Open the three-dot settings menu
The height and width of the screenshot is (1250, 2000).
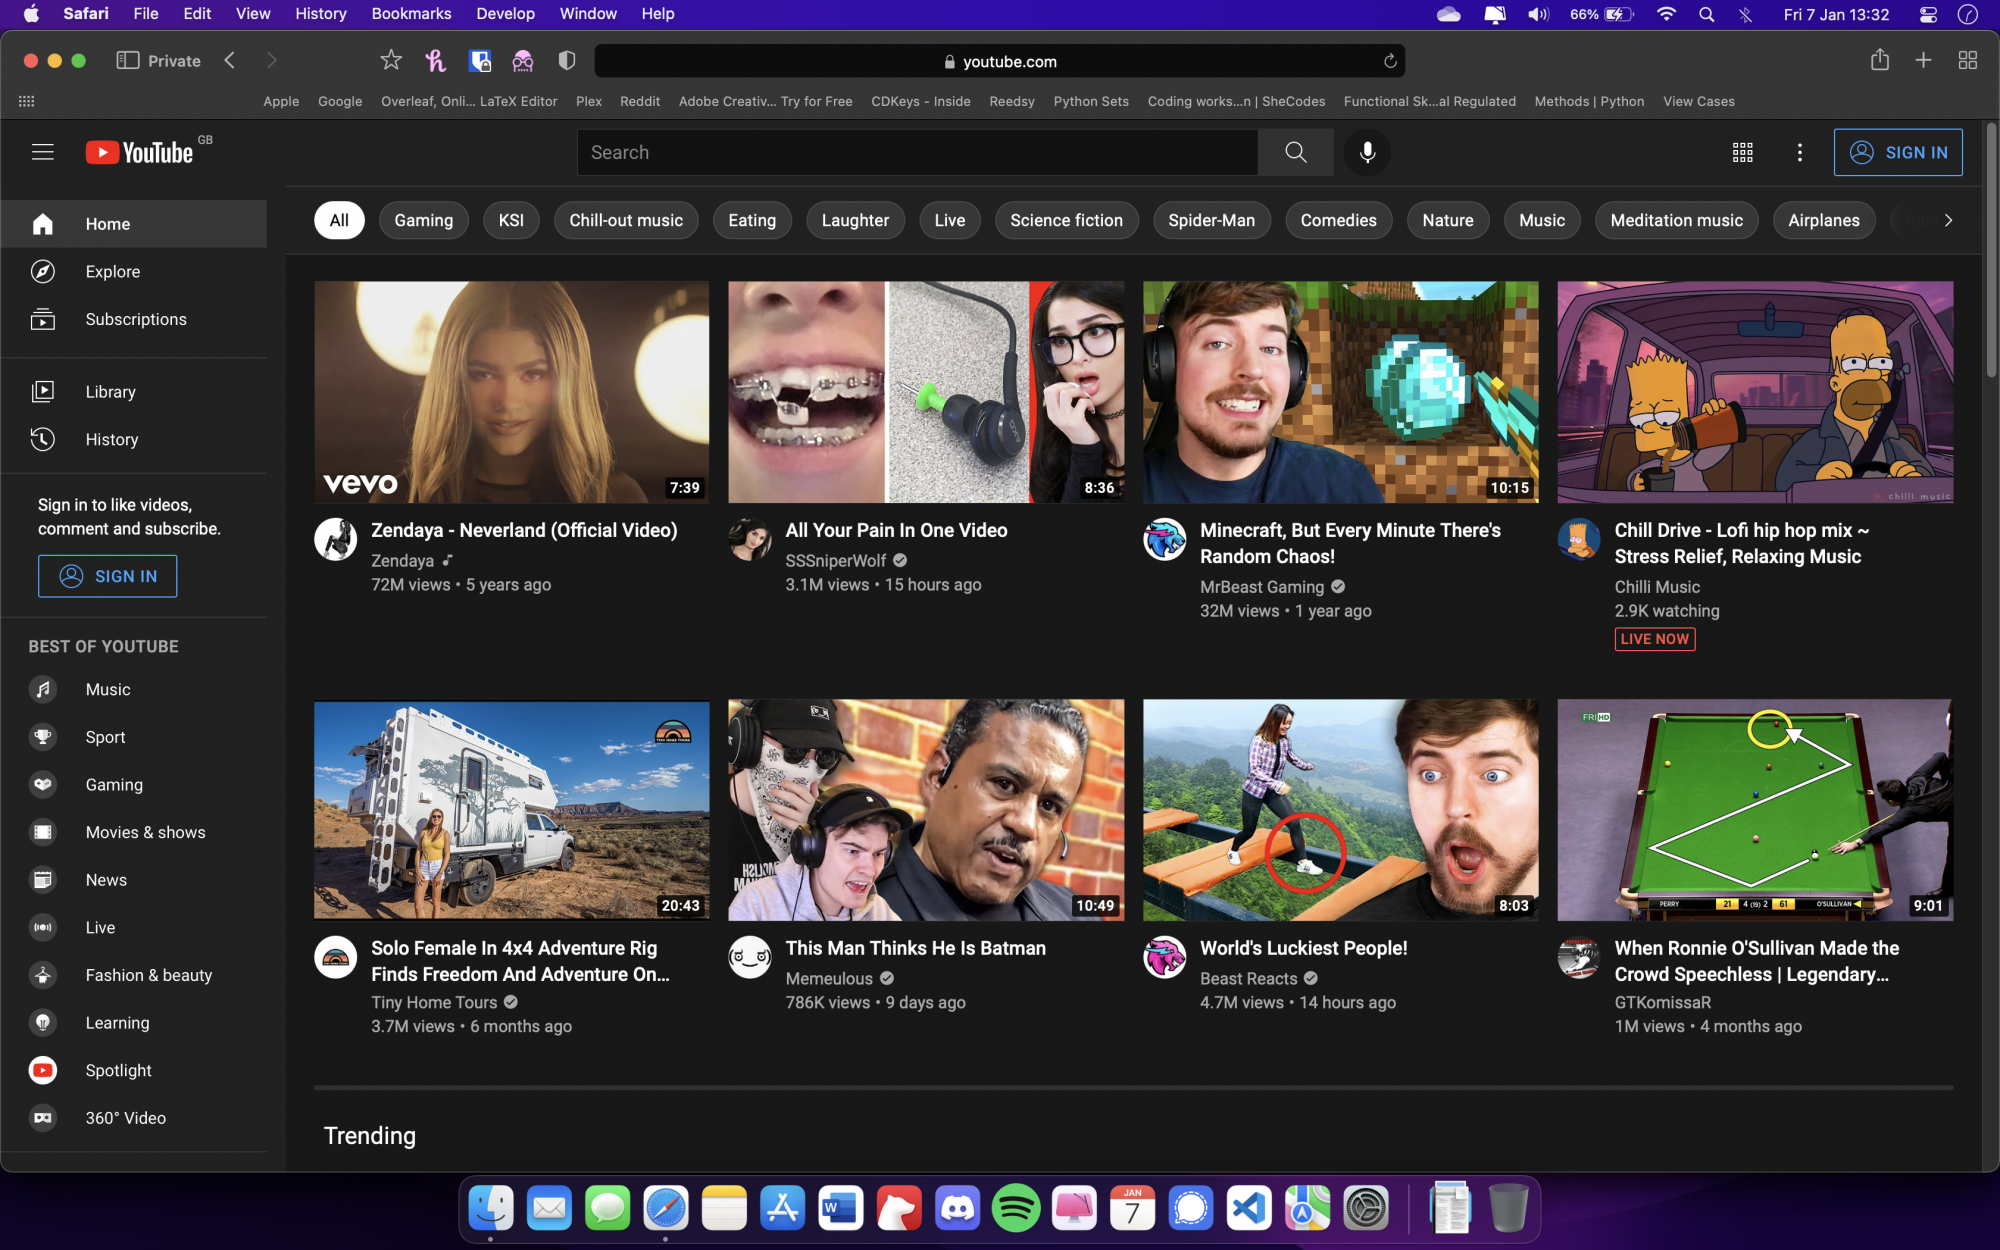tap(1799, 152)
